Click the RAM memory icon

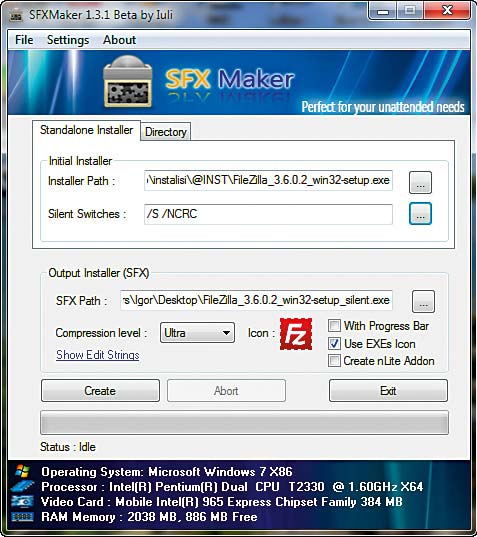22,516
